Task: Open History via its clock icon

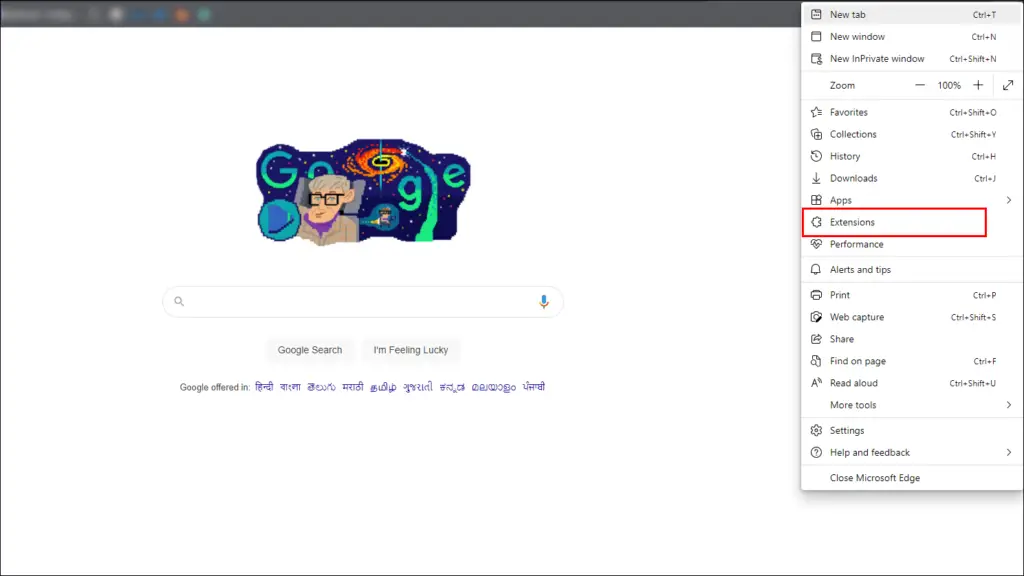Action: pos(816,156)
